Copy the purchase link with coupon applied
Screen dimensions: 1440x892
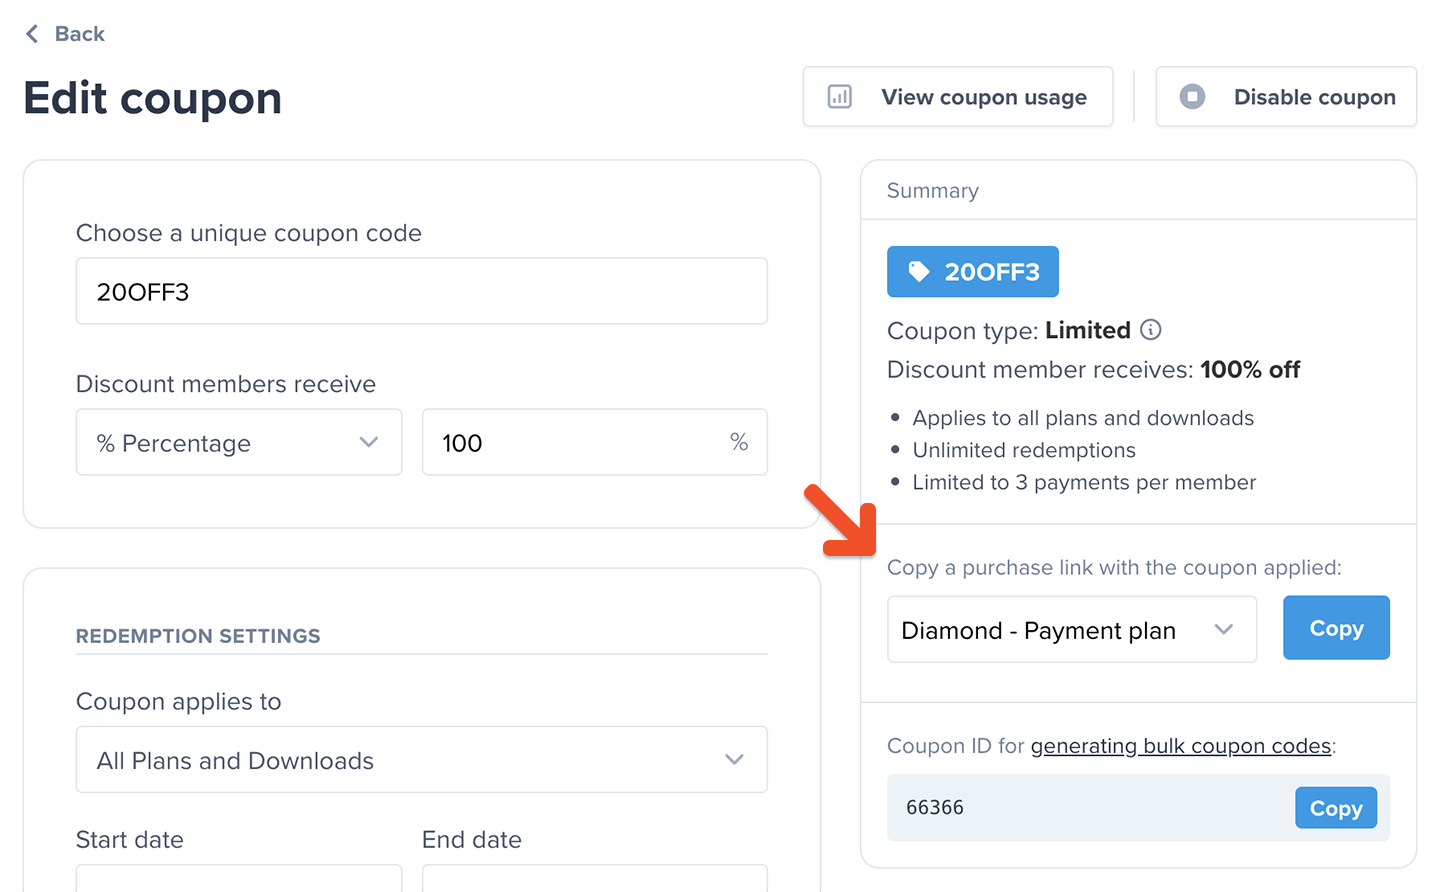tap(1336, 628)
